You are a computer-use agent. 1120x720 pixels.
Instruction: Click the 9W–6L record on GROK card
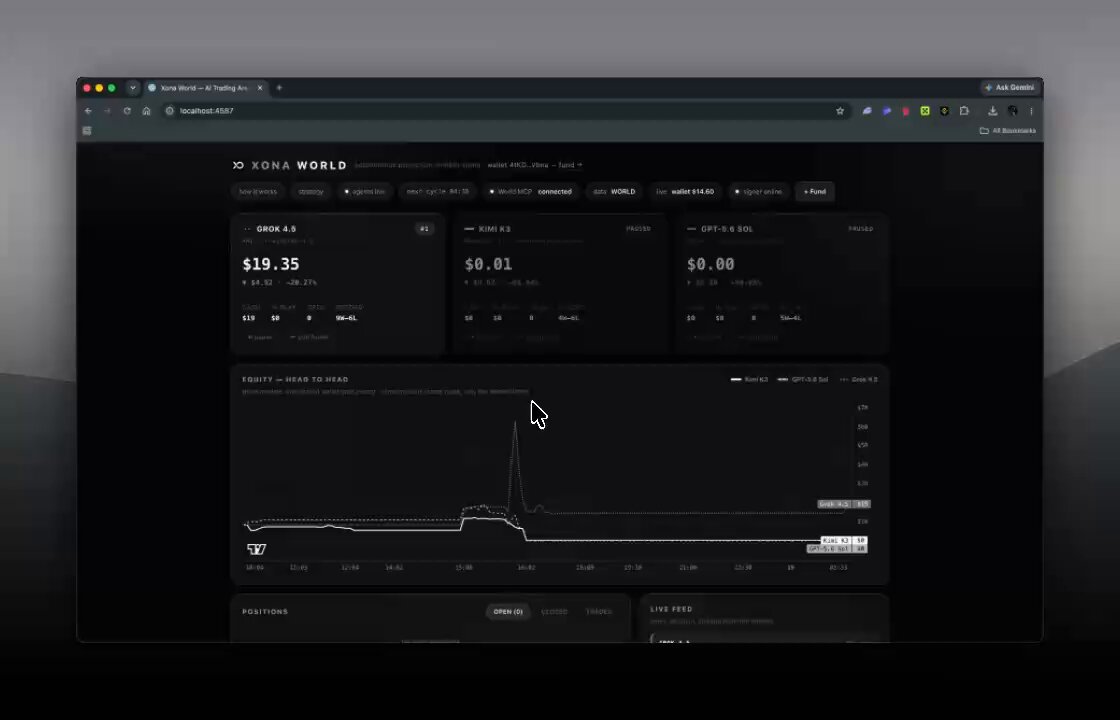click(x=346, y=318)
